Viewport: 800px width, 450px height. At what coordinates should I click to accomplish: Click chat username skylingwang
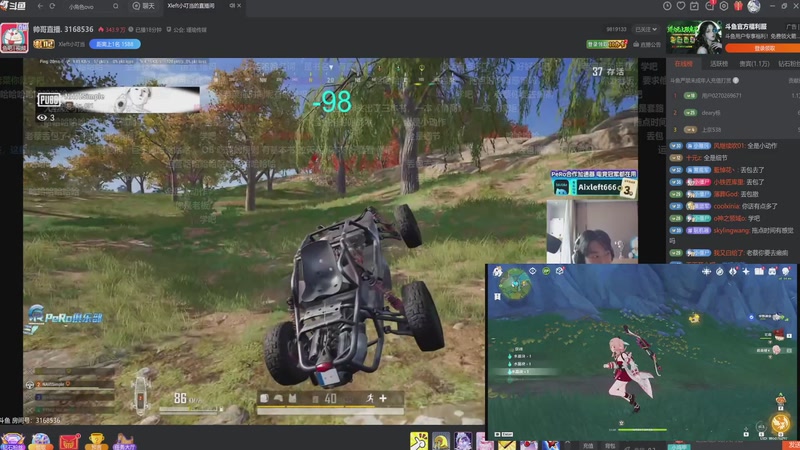731,231
